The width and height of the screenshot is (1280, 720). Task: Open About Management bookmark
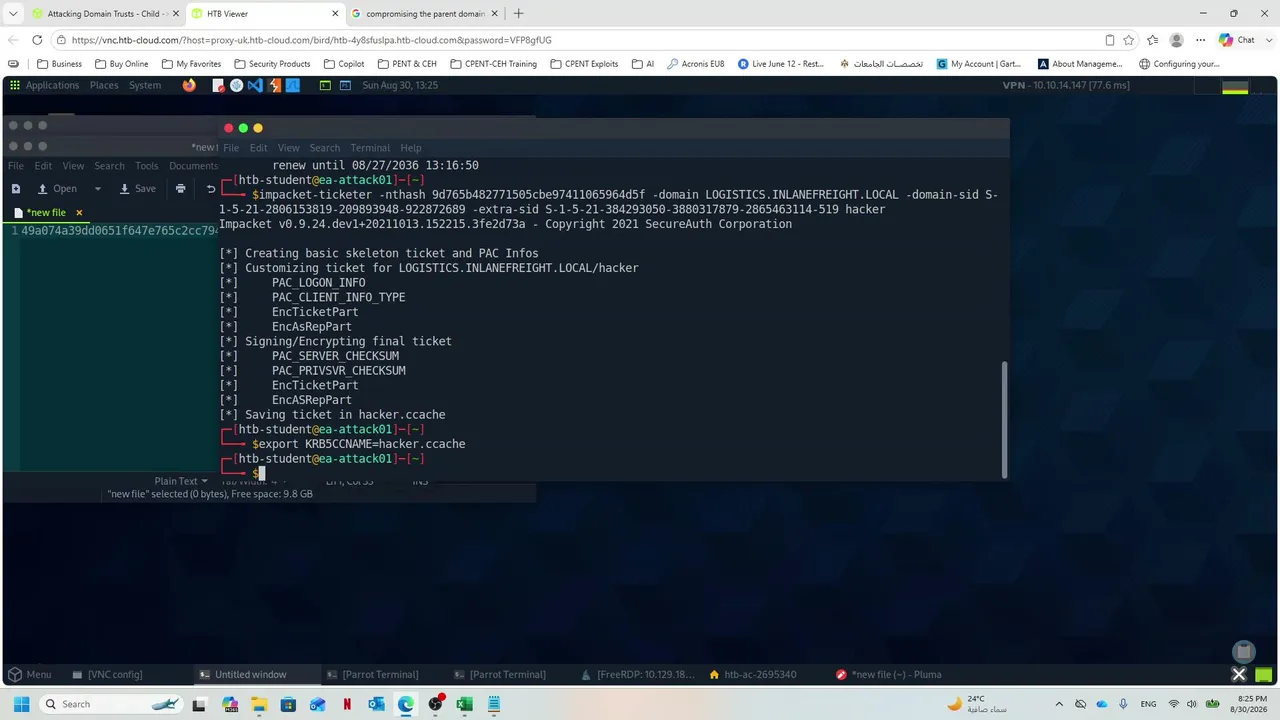(1081, 64)
